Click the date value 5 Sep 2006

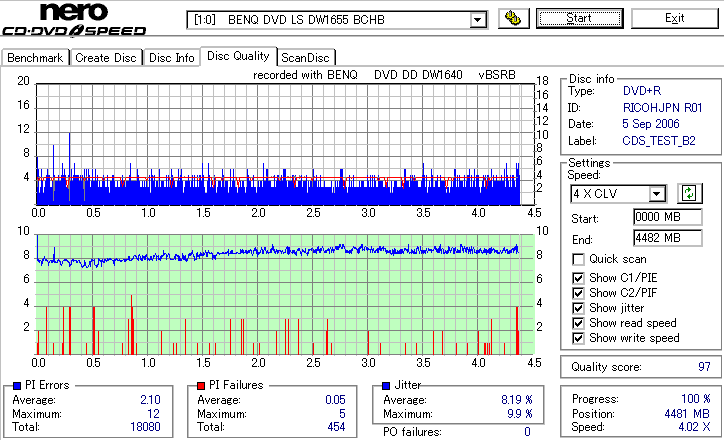point(651,124)
